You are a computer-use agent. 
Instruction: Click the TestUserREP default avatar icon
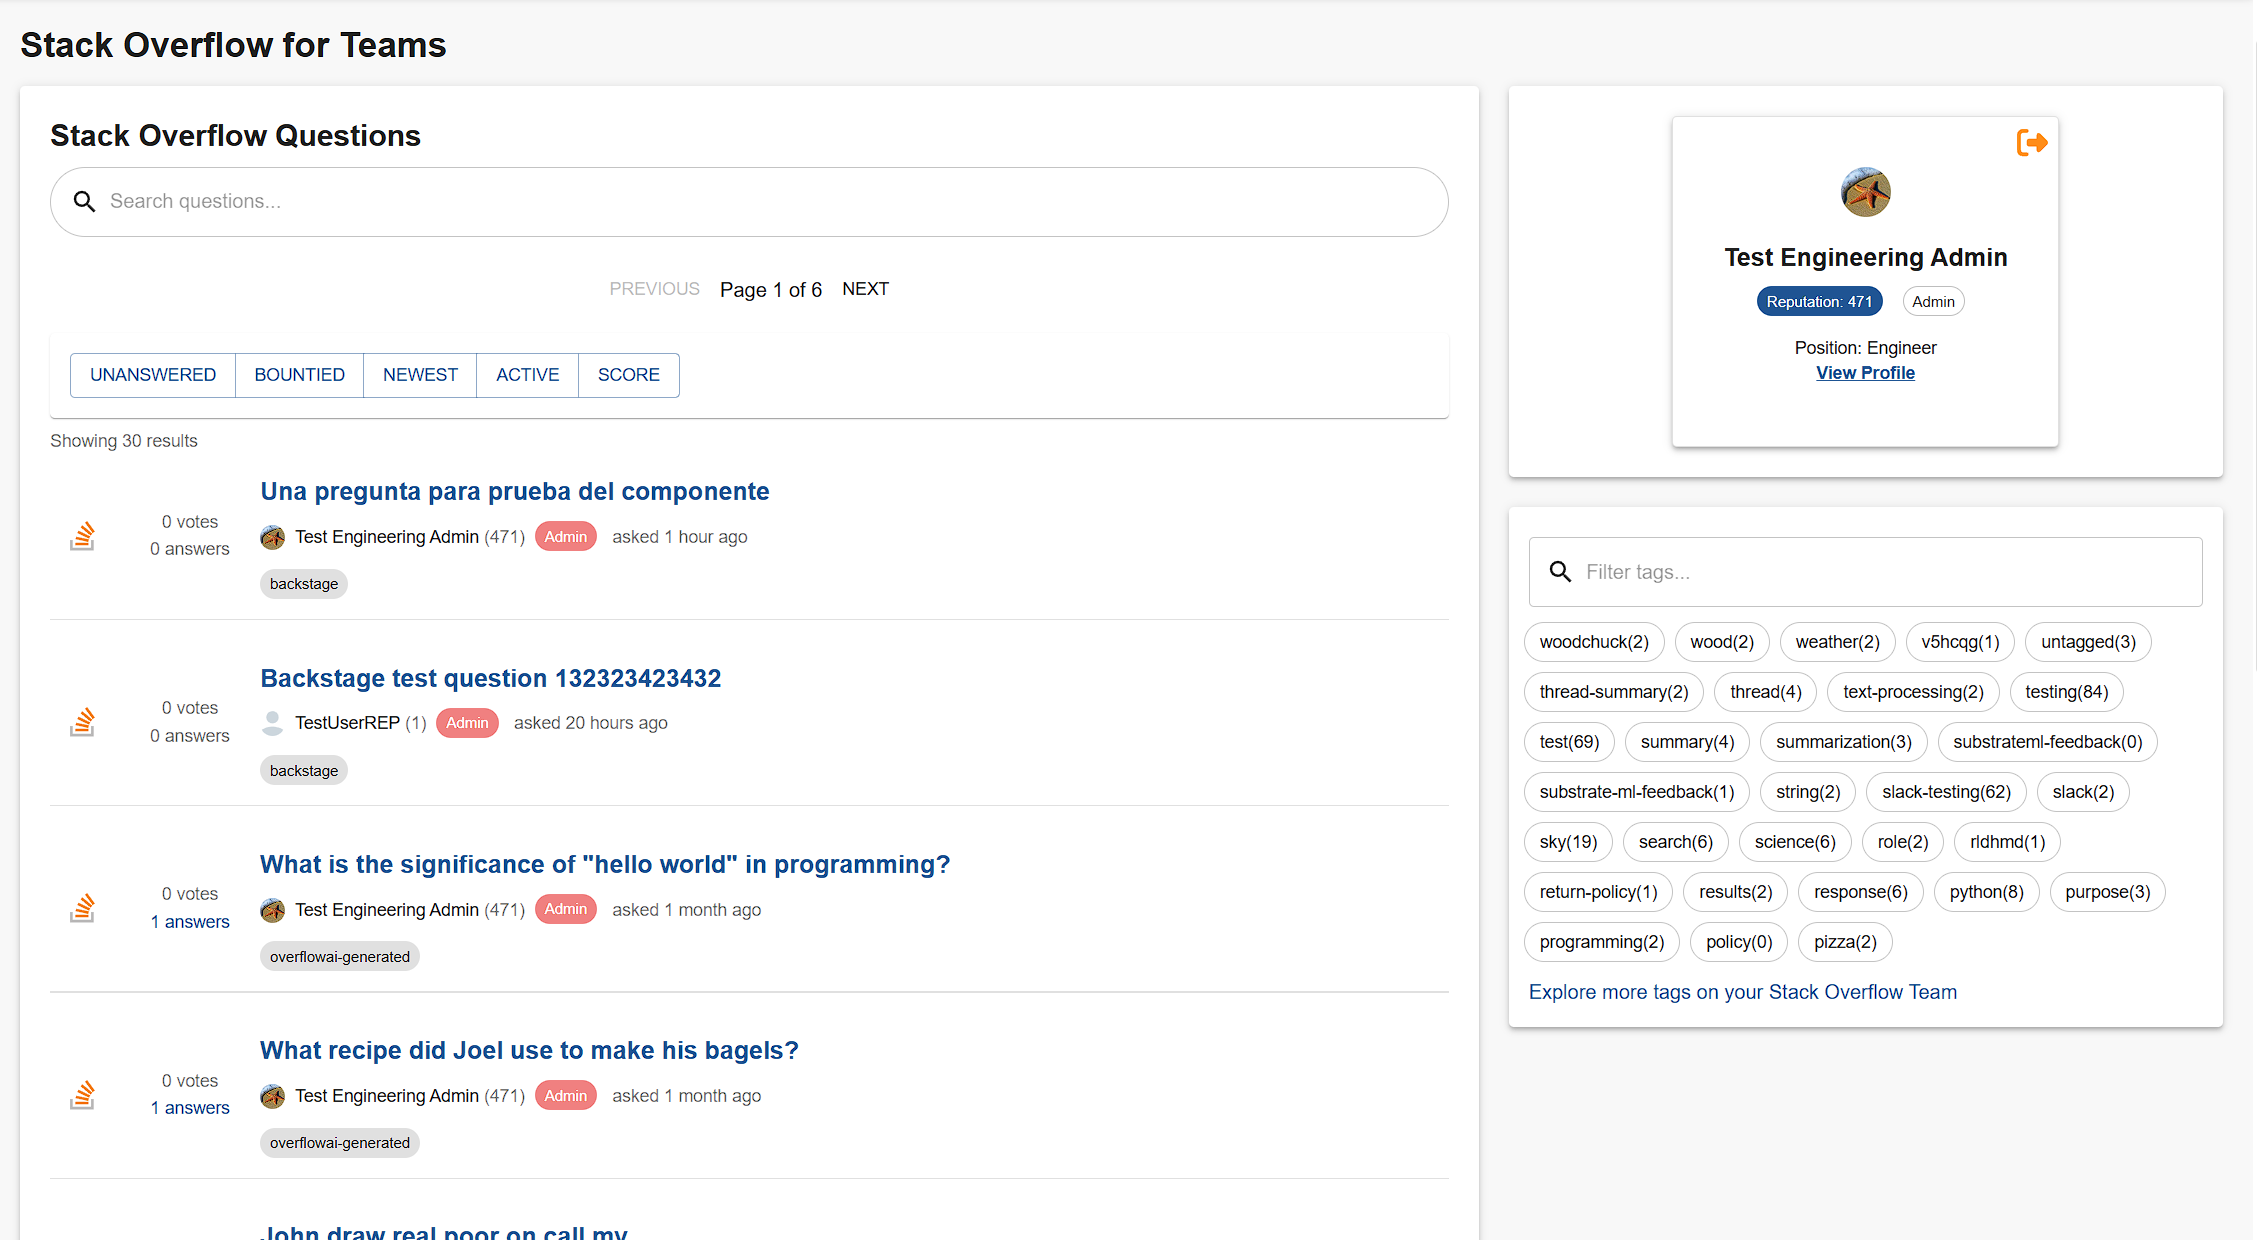point(272,723)
